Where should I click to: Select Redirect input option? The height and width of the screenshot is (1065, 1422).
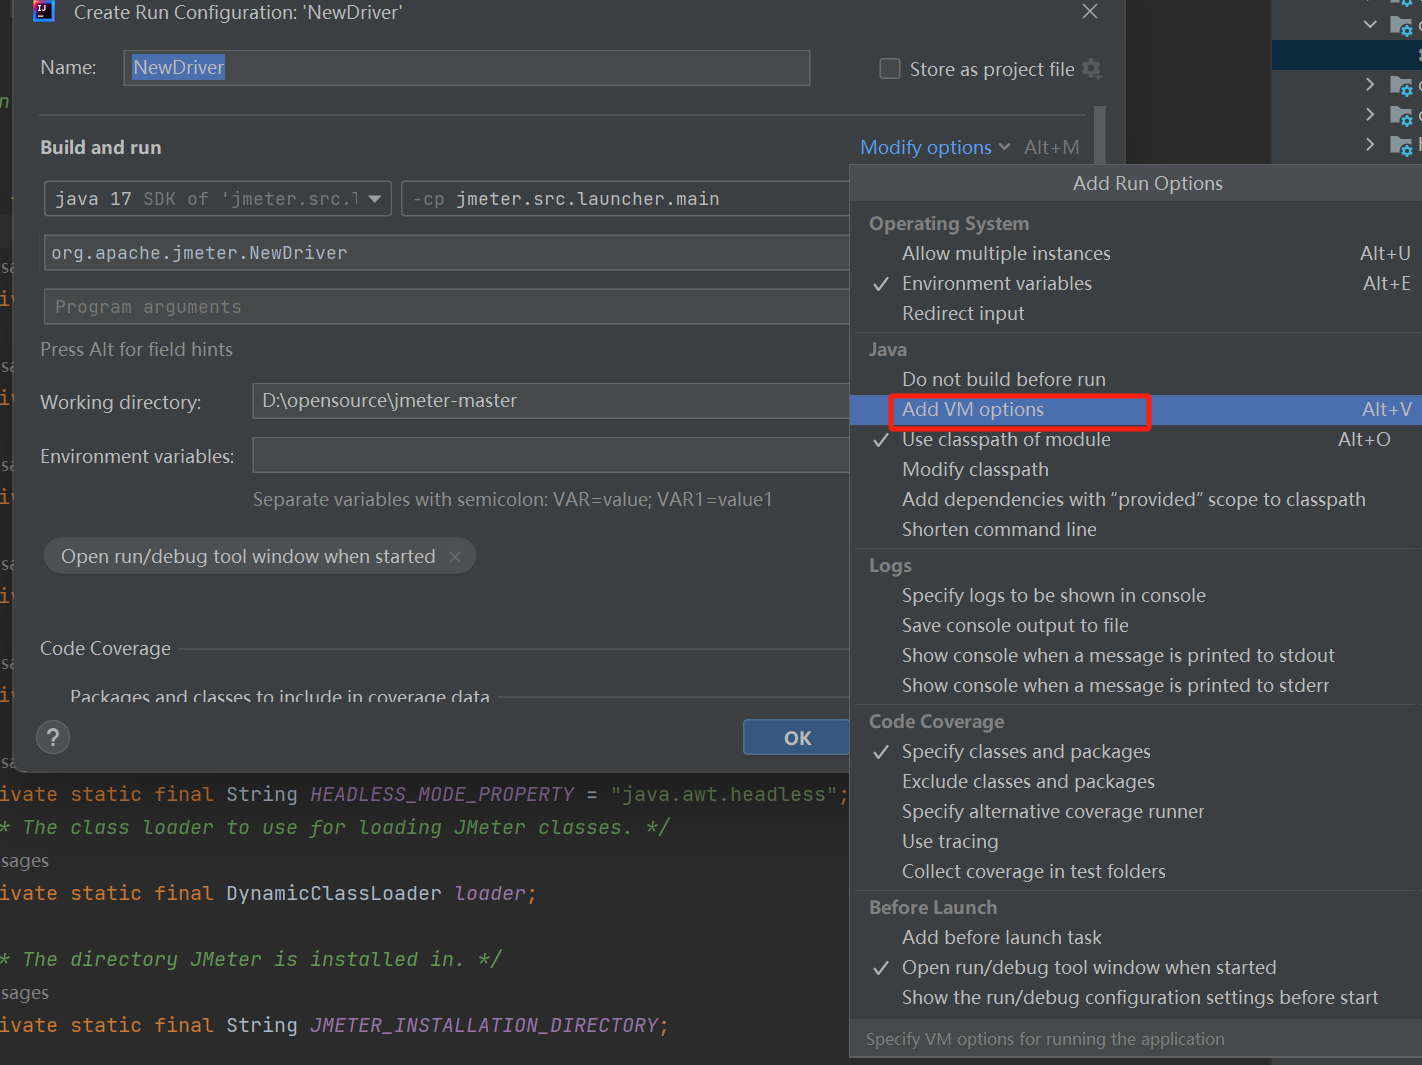click(x=1135, y=314)
